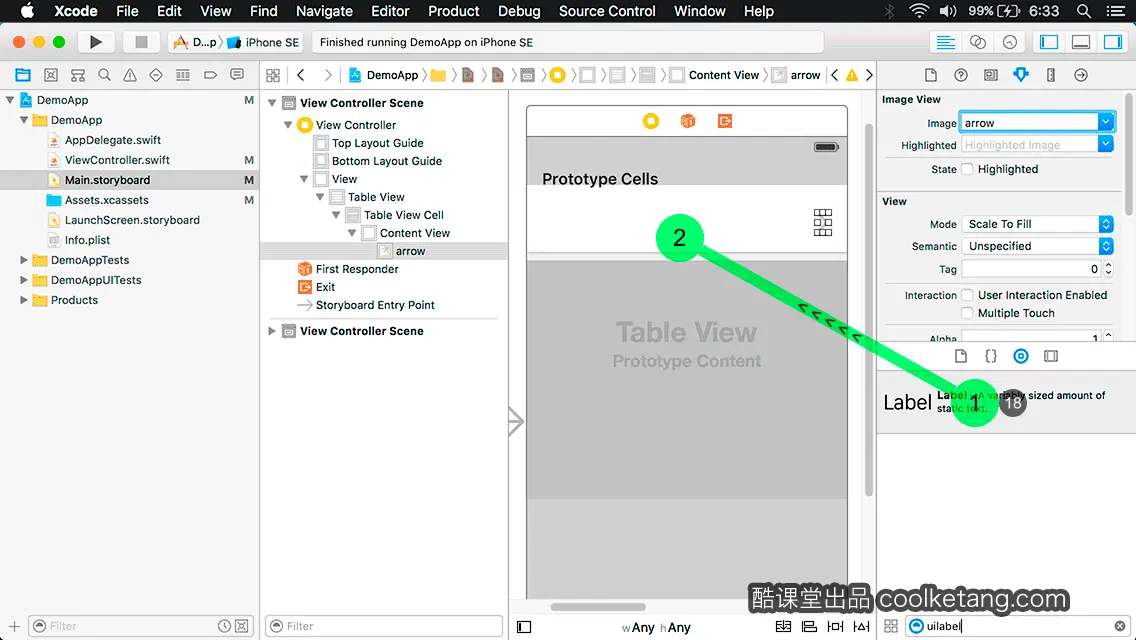1136x640 pixels.
Task: Open the Mode Scale To Fill dropdown
Action: [1037, 224]
